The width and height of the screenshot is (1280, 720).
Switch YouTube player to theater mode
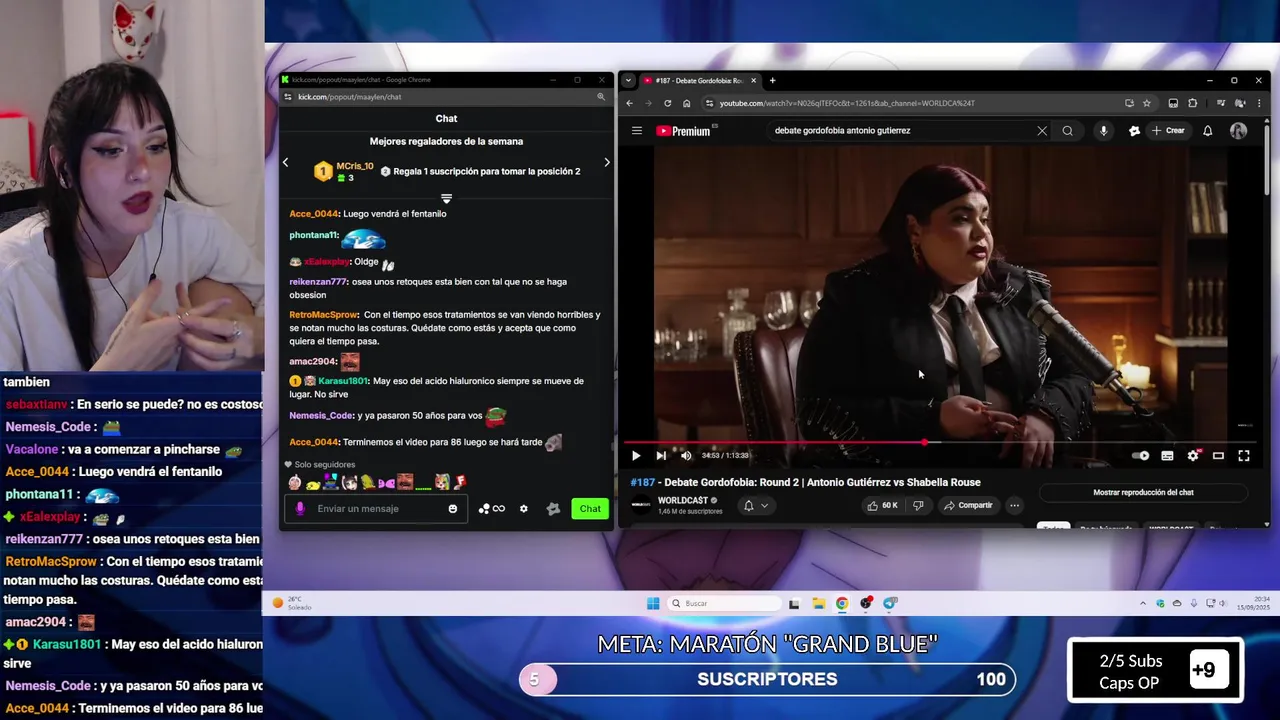click(1218, 456)
